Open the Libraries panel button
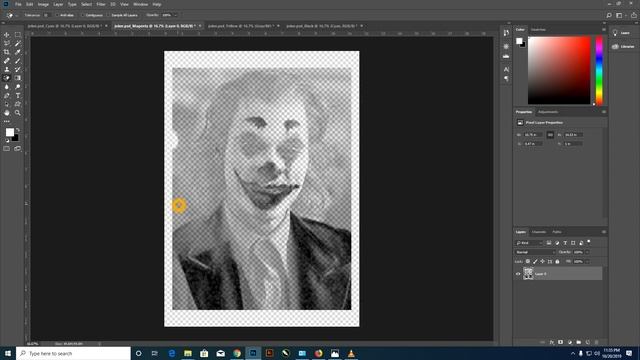The image size is (640, 360). 622,47
